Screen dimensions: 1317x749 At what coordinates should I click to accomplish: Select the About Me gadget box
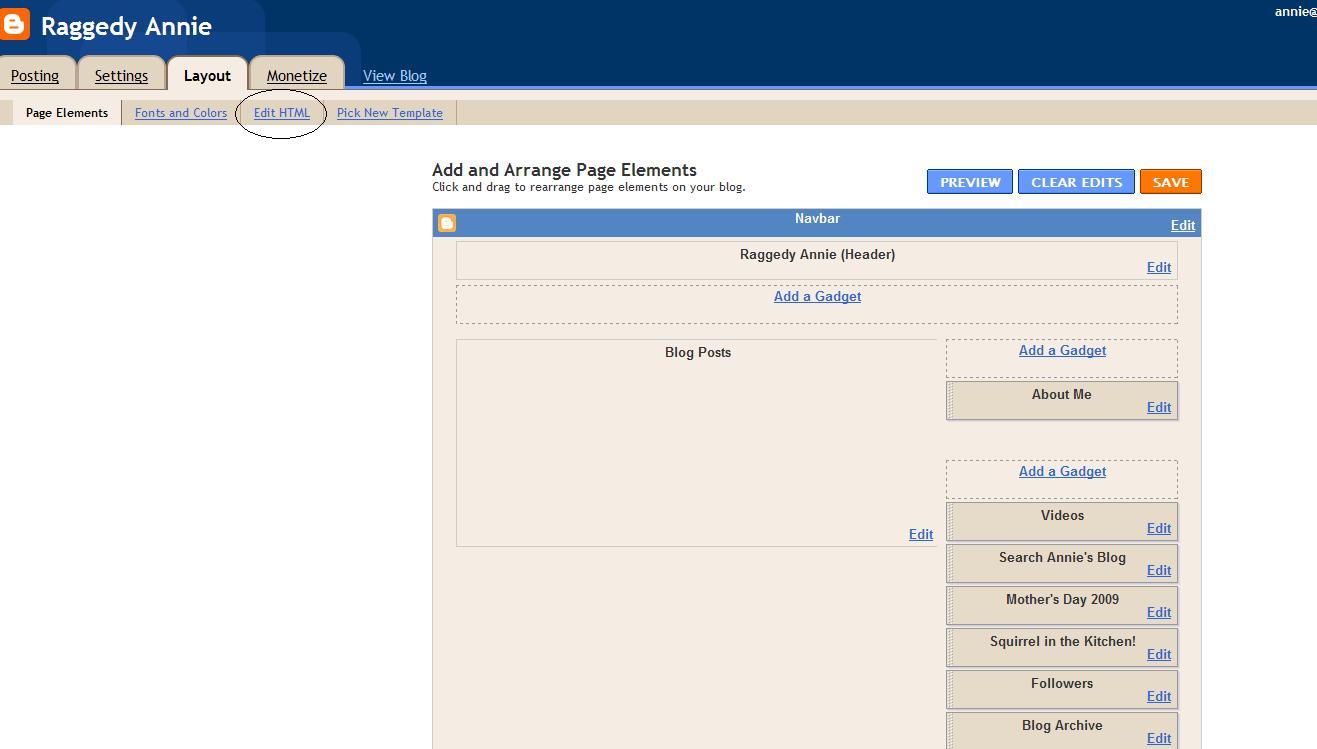(1062, 400)
